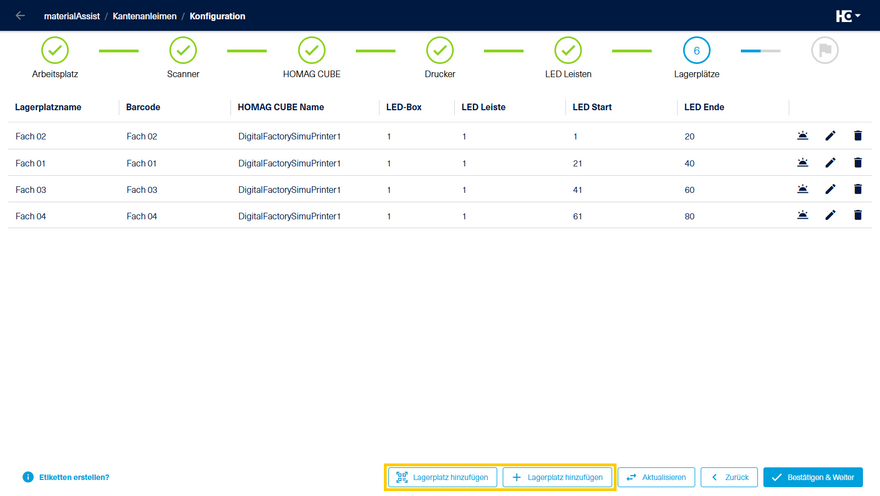The height and width of the screenshot is (496, 880).
Task: Click LED Start value 61
Action: (x=578, y=216)
